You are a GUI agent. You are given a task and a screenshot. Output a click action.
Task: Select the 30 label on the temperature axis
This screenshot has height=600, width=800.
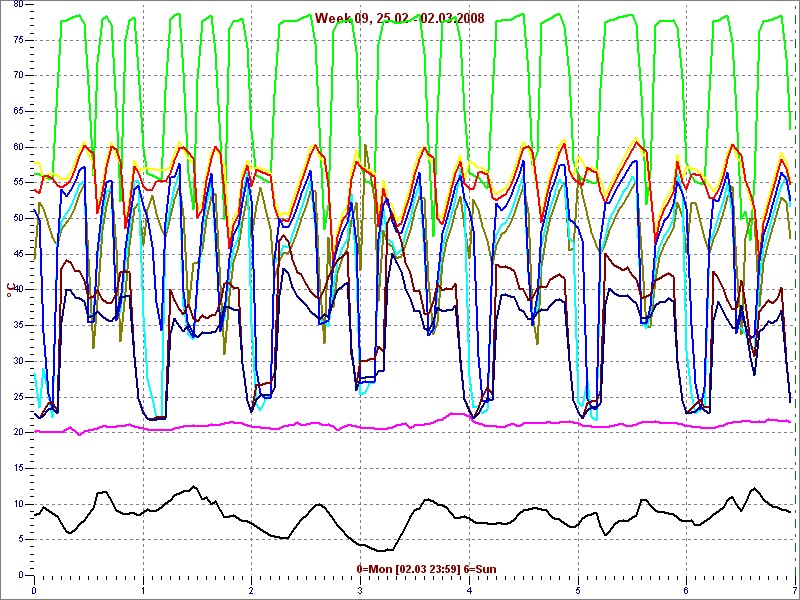coord(18,361)
